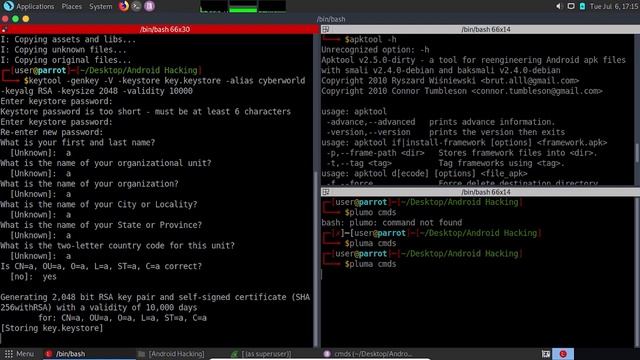Click the '$apktool -h' command text

coord(370,40)
